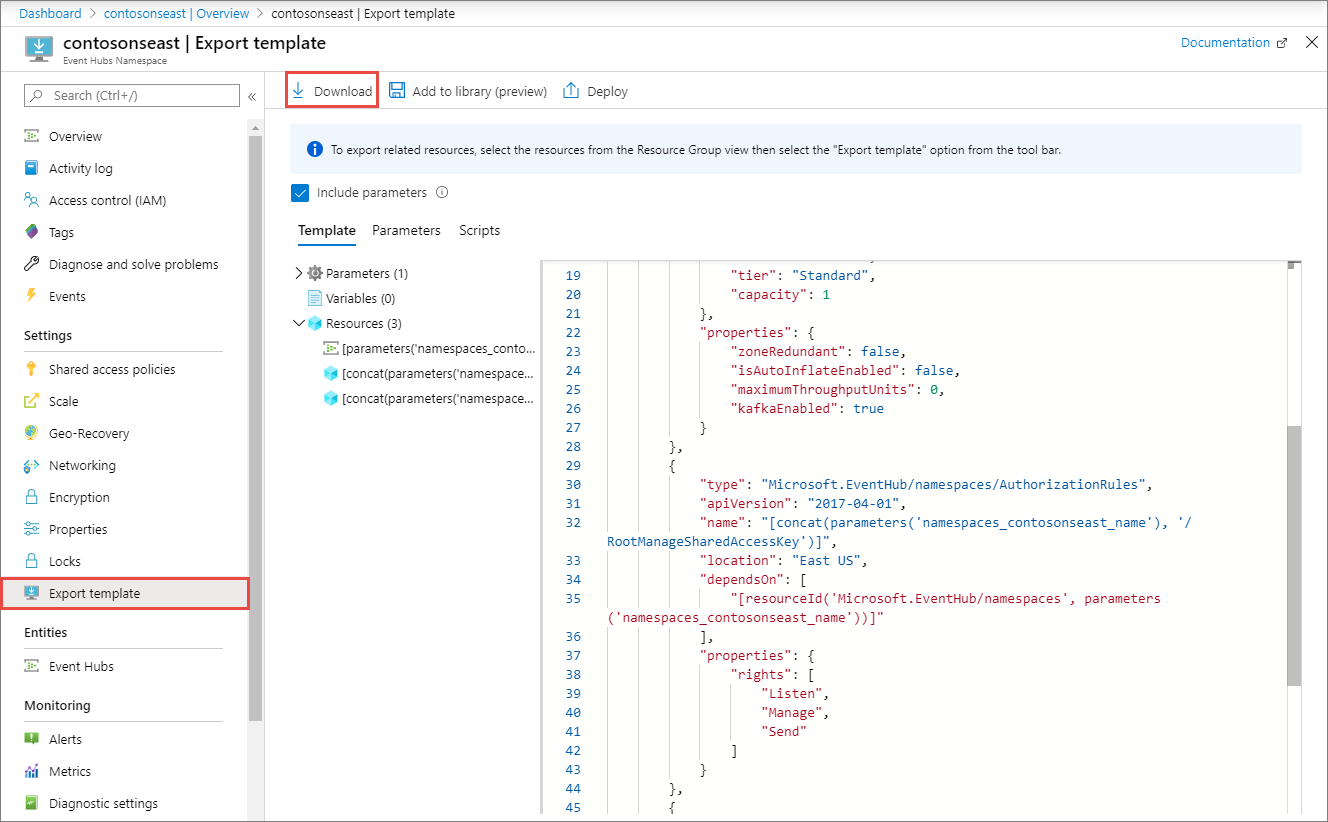This screenshot has width=1328, height=822.
Task: Open Shared access policies key icon
Action: coord(32,369)
